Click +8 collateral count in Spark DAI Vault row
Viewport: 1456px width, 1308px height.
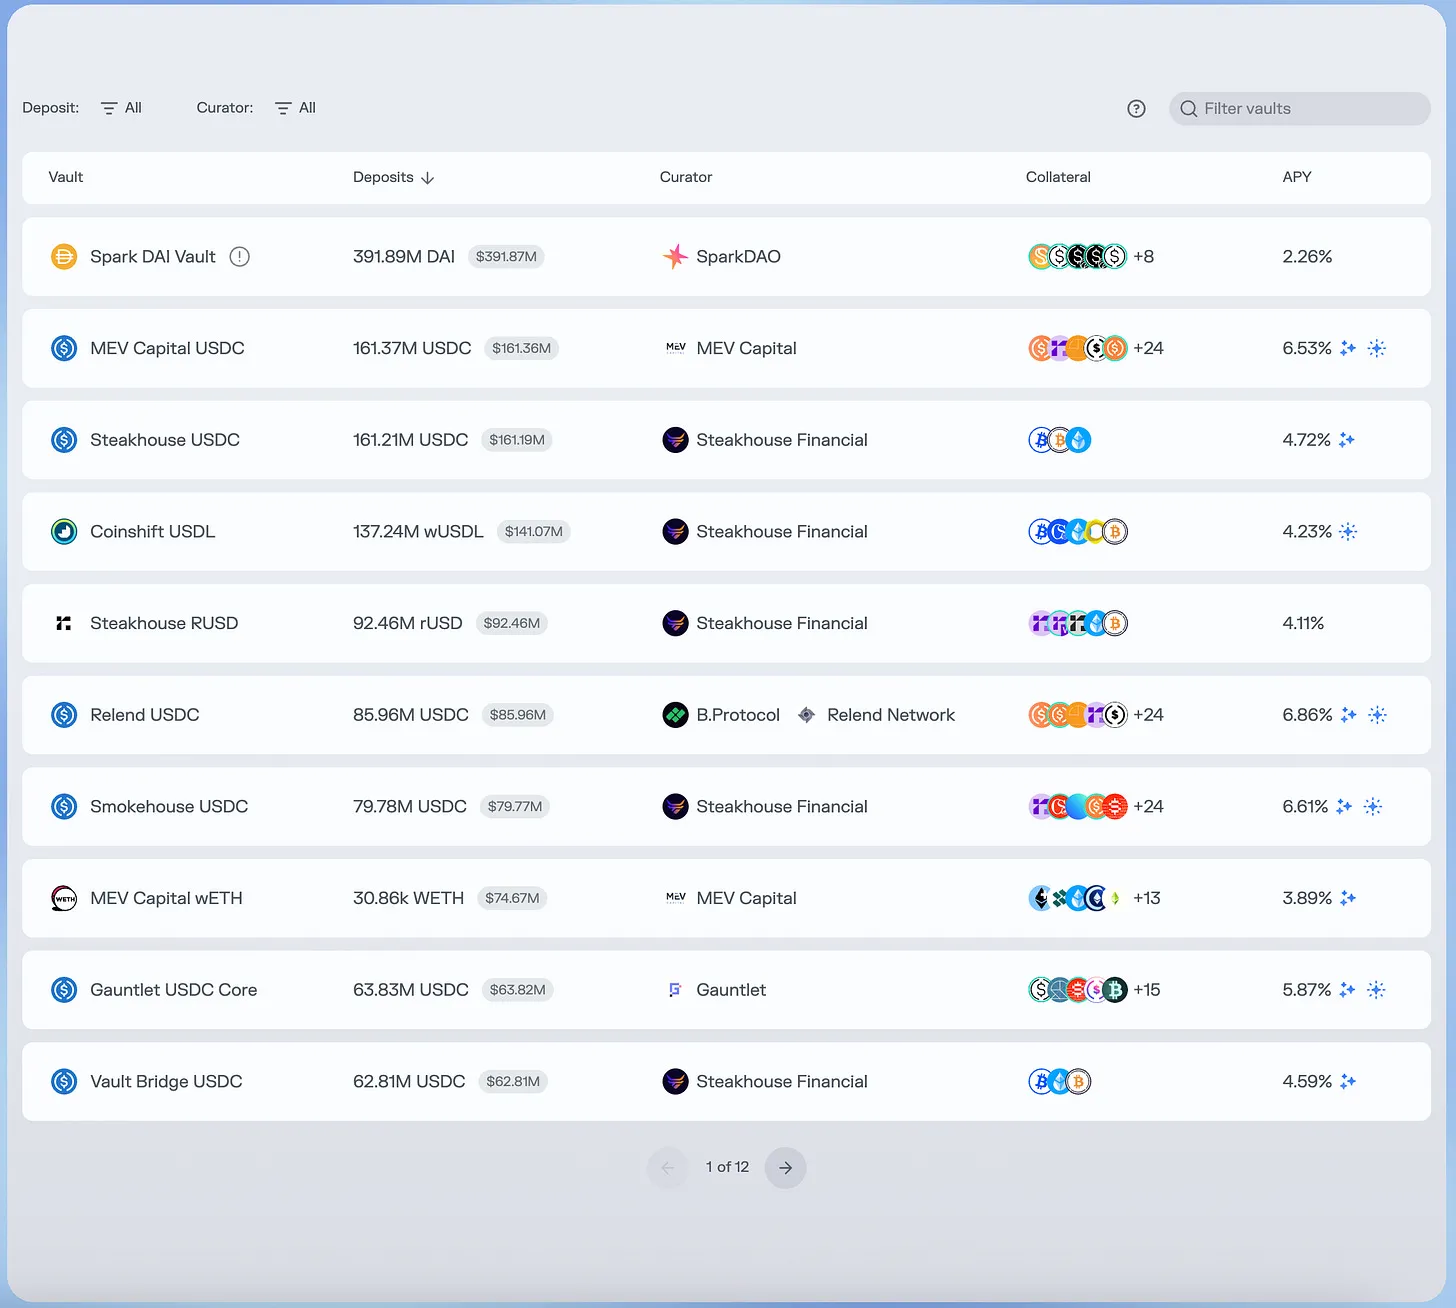coord(1143,257)
